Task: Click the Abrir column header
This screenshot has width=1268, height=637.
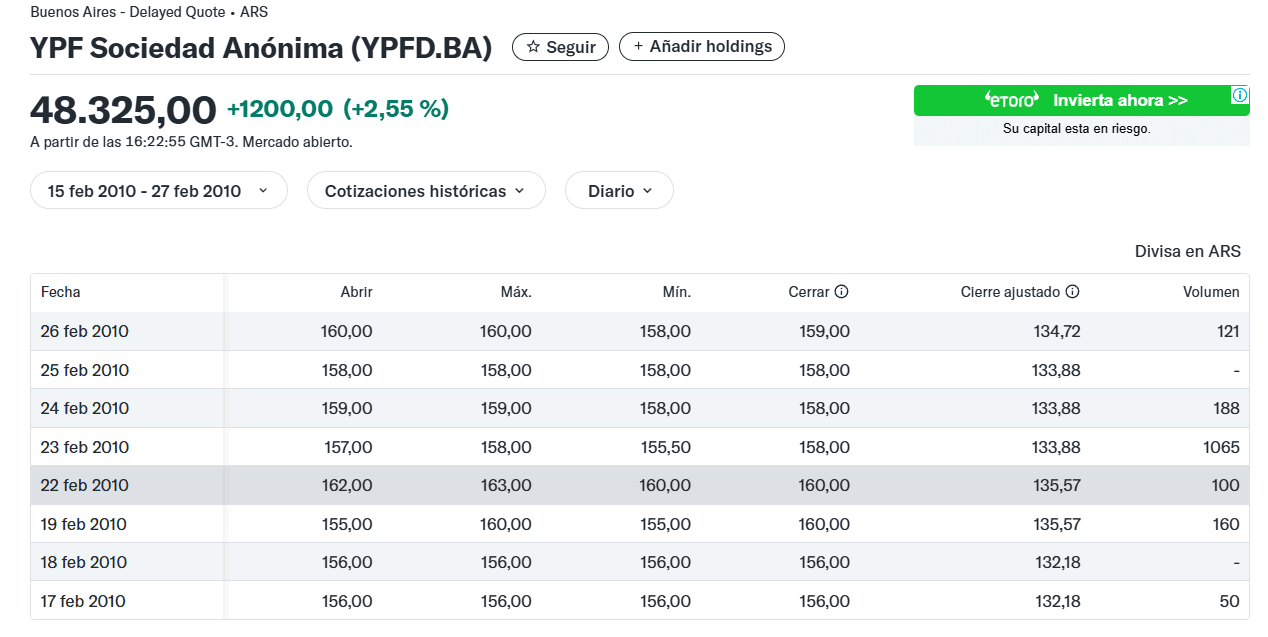Action: coord(356,292)
